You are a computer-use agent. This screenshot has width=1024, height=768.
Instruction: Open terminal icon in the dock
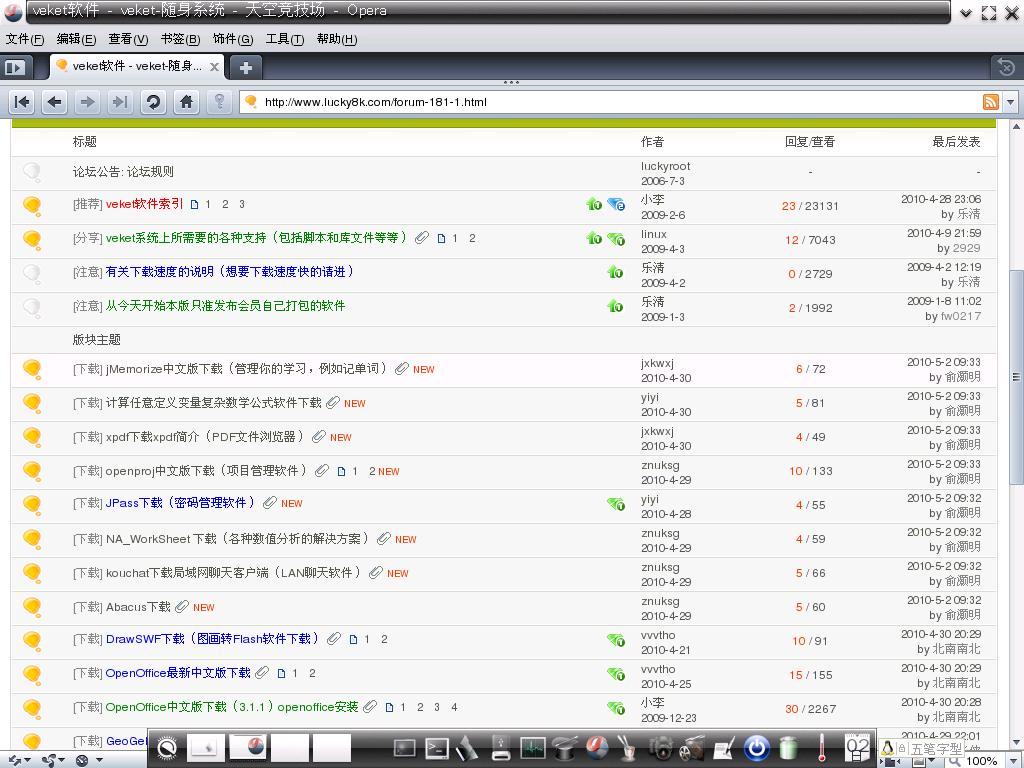(436, 748)
